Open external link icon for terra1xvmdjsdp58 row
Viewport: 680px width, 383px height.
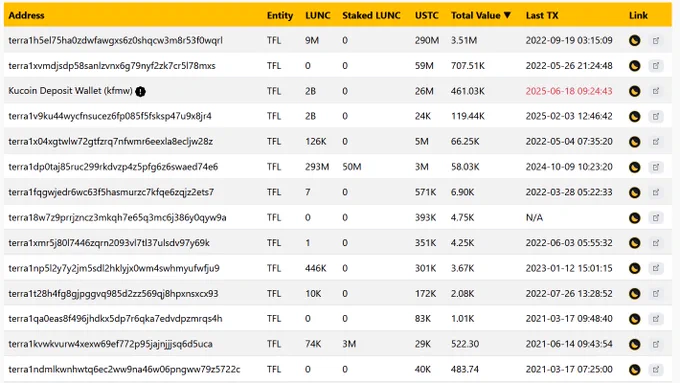656,66
